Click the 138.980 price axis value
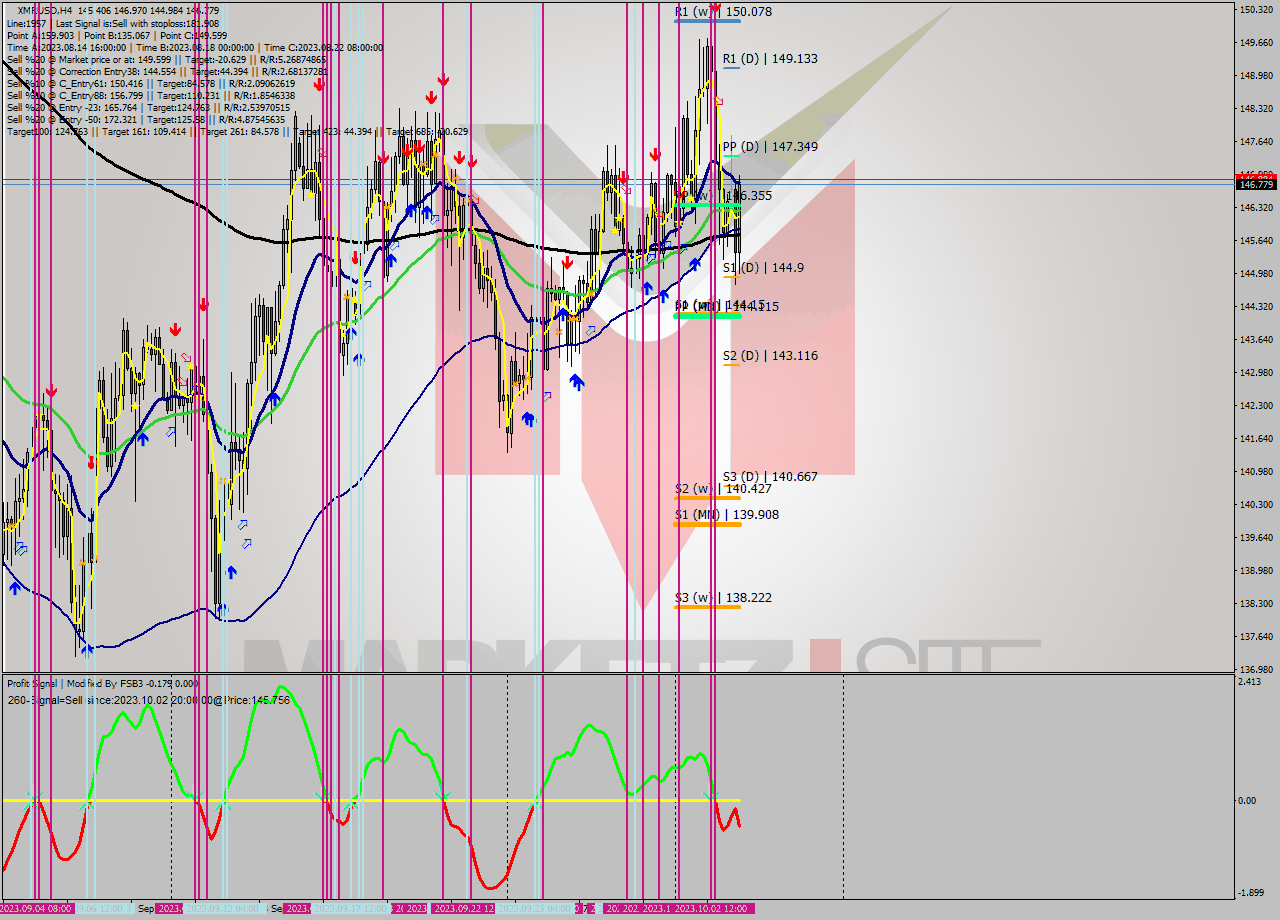 point(1256,571)
